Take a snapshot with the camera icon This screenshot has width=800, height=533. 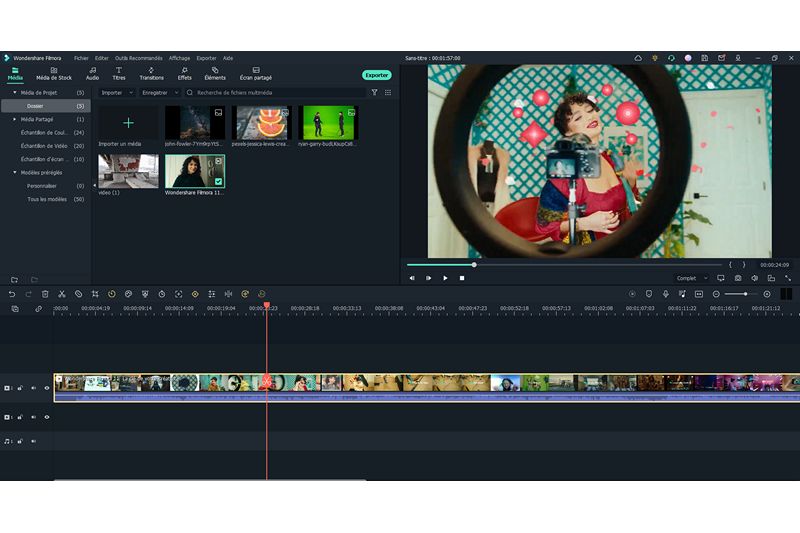tap(738, 278)
